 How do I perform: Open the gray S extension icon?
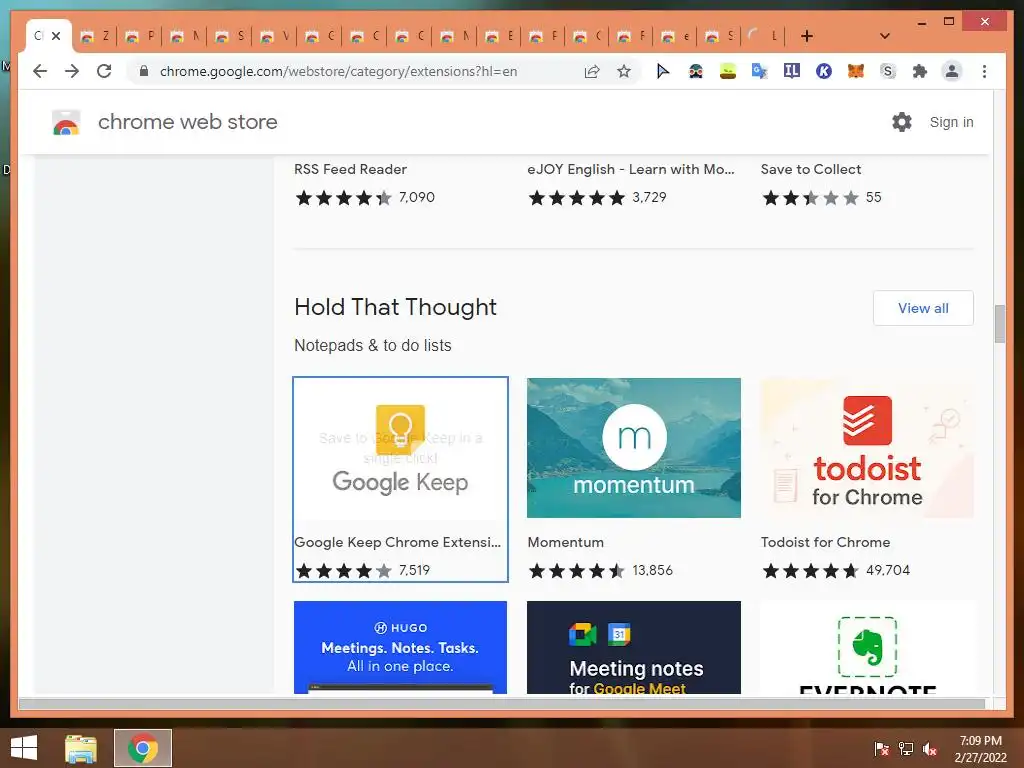888,71
